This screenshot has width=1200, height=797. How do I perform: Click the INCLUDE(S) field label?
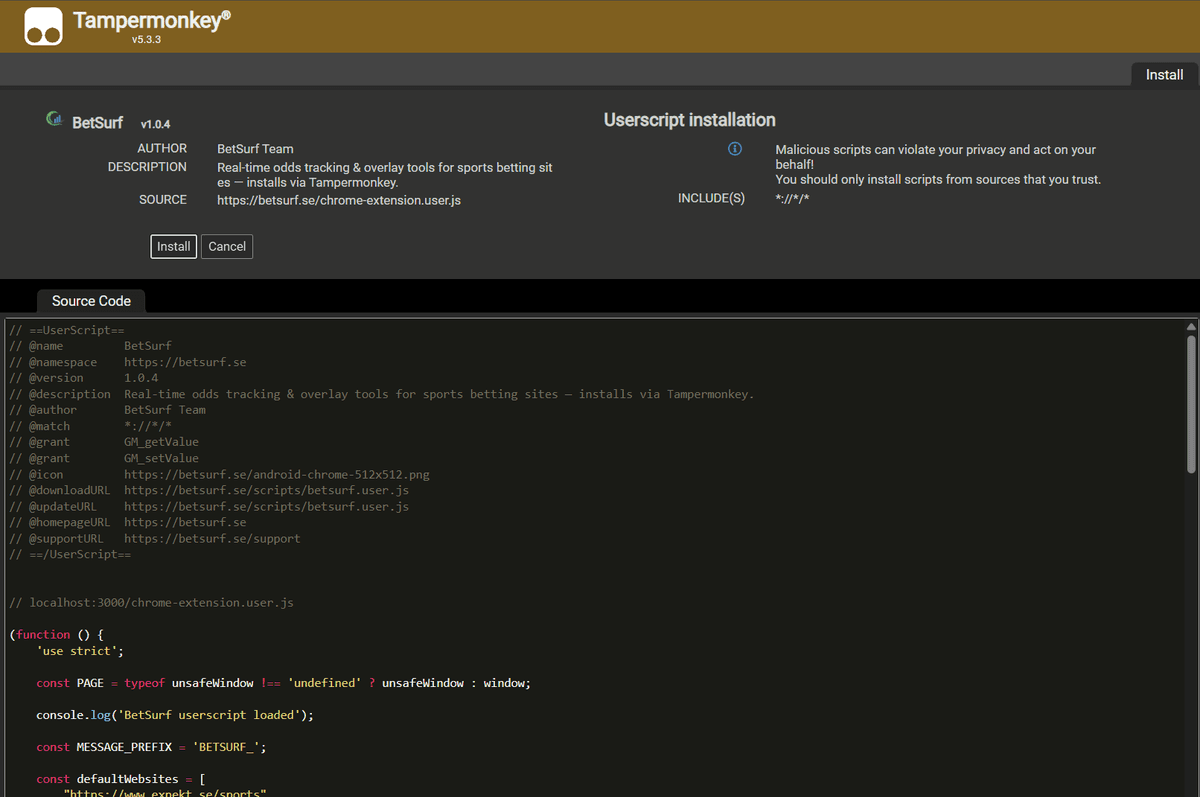coord(711,199)
